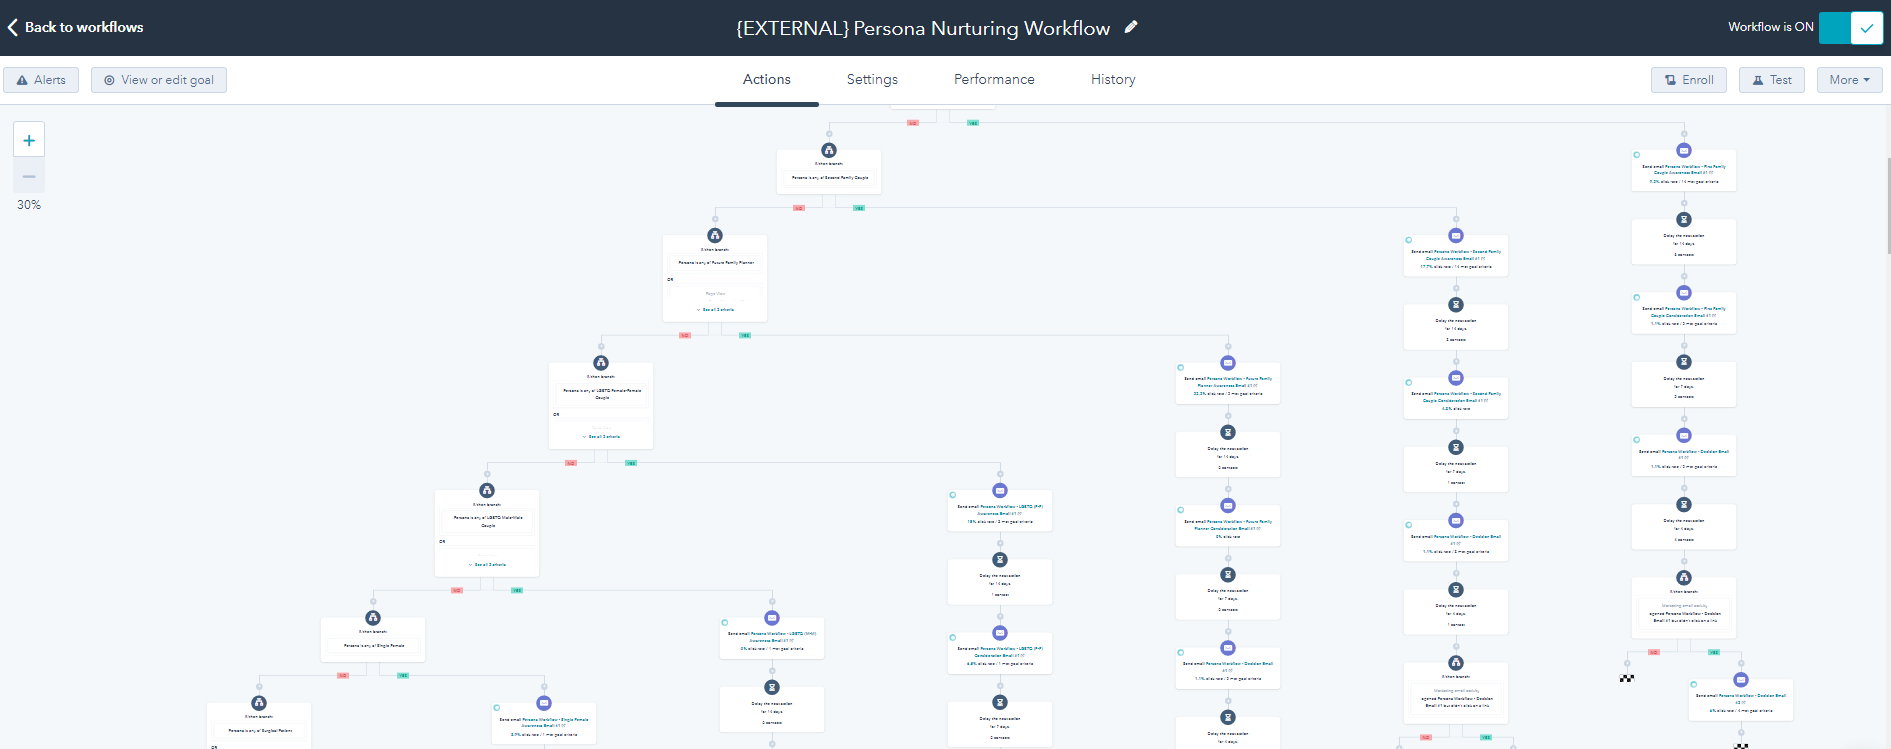Zoom in with the plus button
Viewport: 1891px width, 749px height.
[29, 141]
